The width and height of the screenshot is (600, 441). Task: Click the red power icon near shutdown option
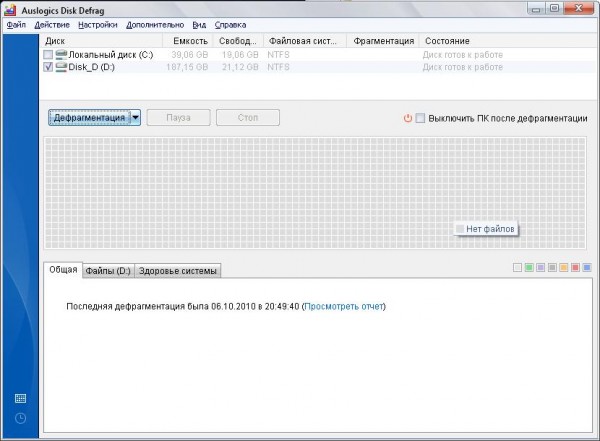(x=408, y=118)
